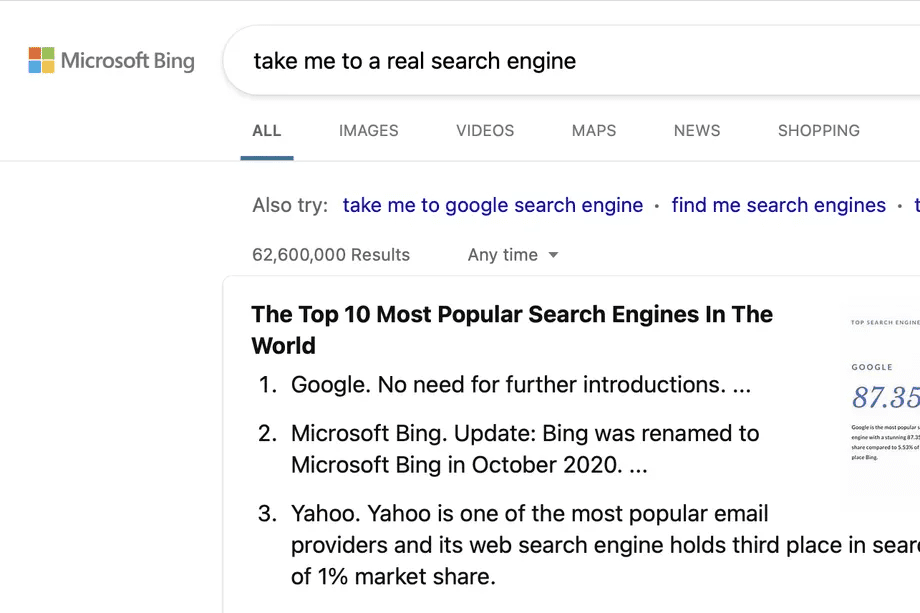The image size is (920, 613).
Task: Click the Microsoft Bing wordmark
Action: coord(128,60)
